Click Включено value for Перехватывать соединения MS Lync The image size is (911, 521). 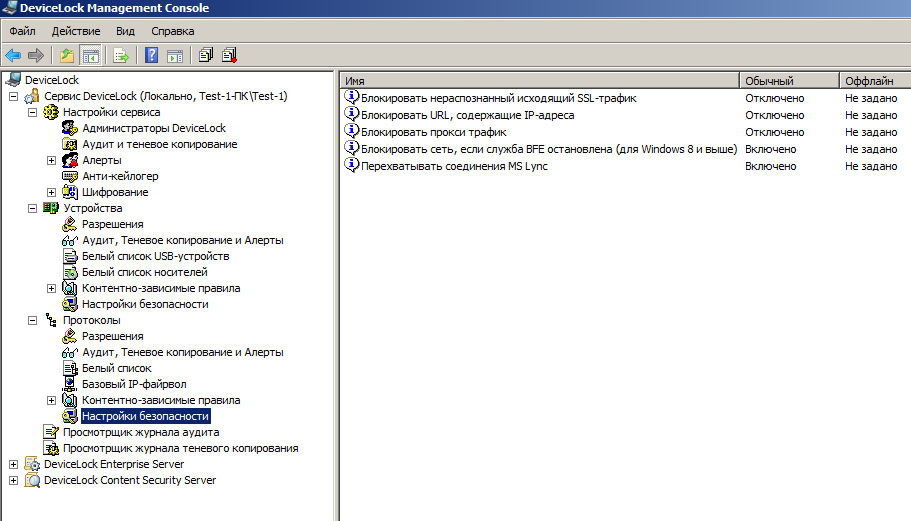click(770, 166)
